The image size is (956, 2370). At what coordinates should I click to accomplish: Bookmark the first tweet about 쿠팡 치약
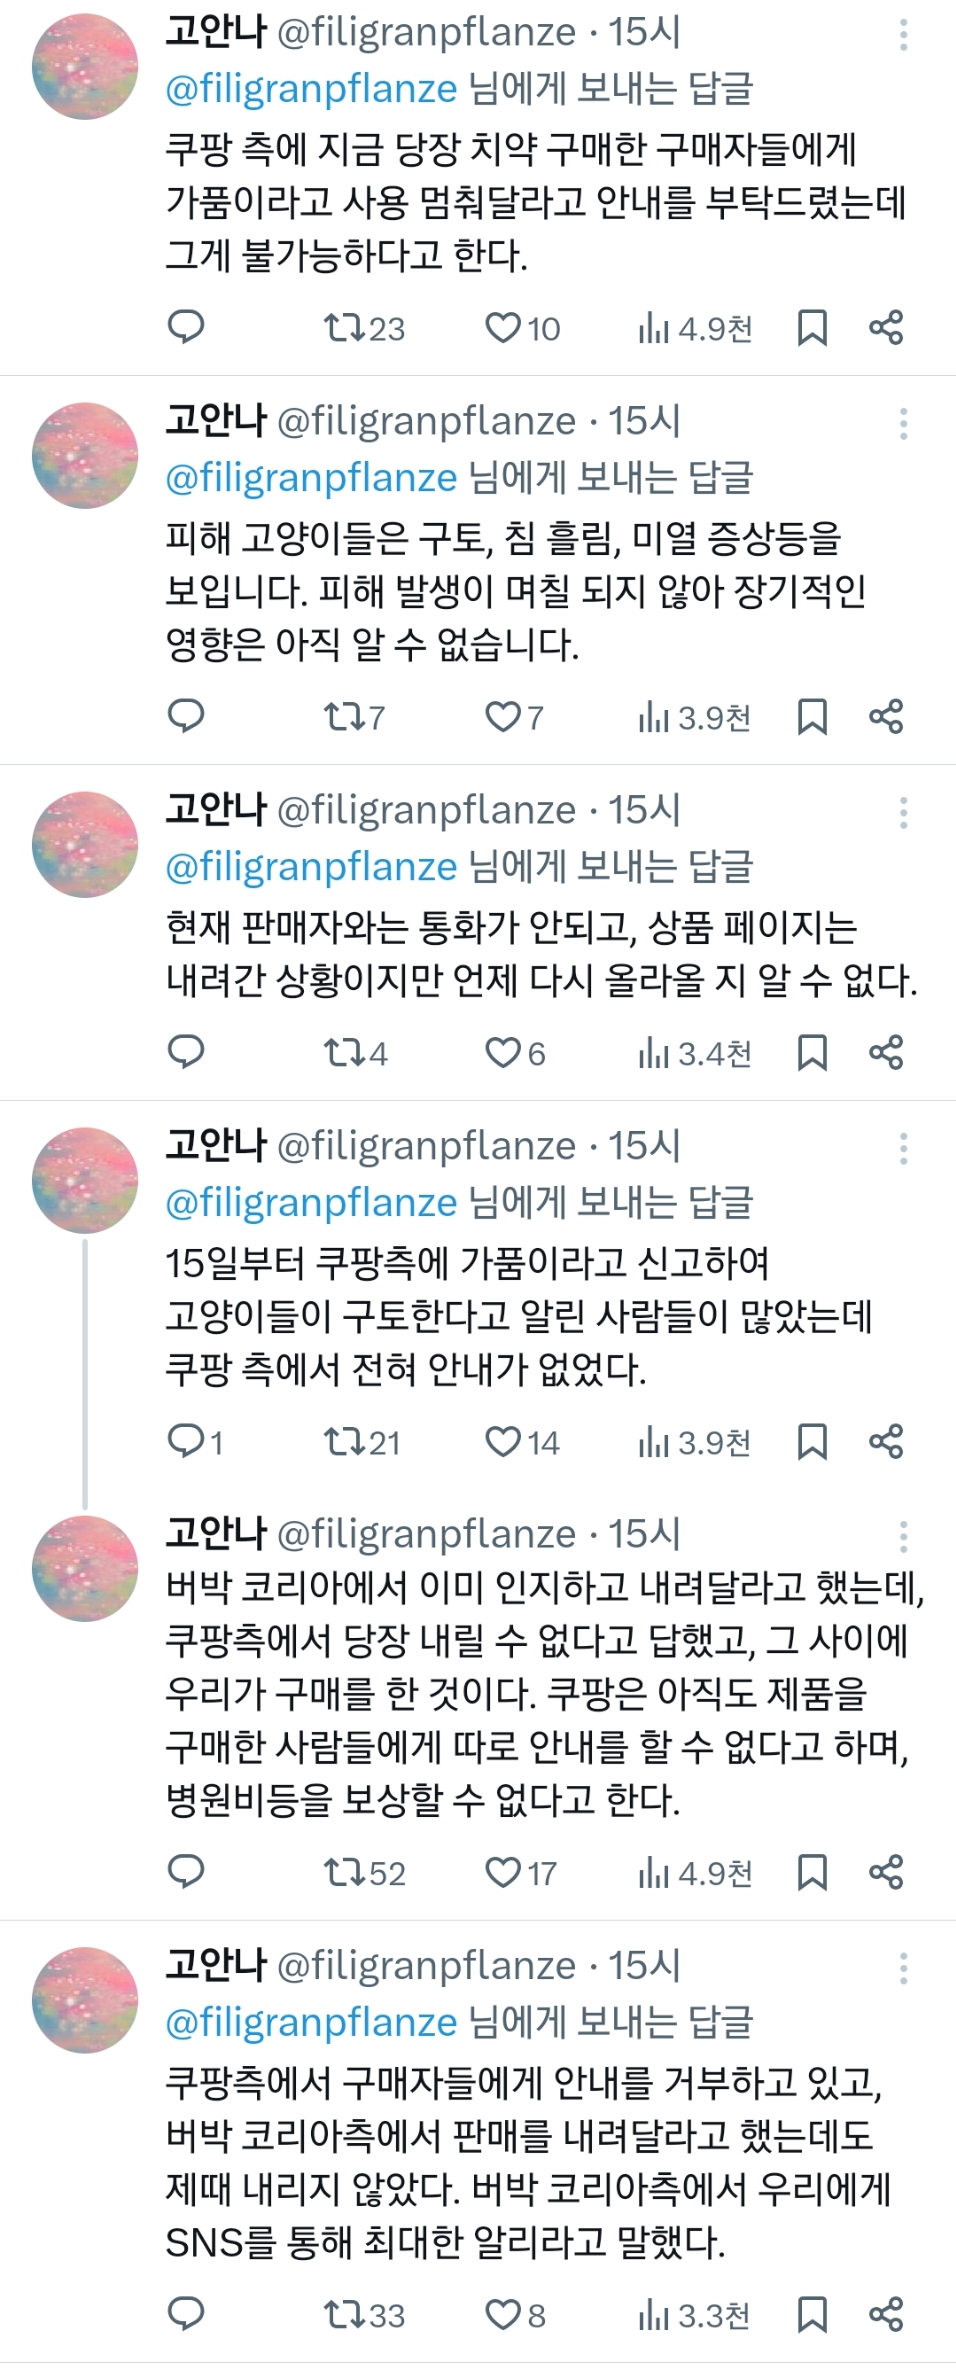tap(811, 328)
